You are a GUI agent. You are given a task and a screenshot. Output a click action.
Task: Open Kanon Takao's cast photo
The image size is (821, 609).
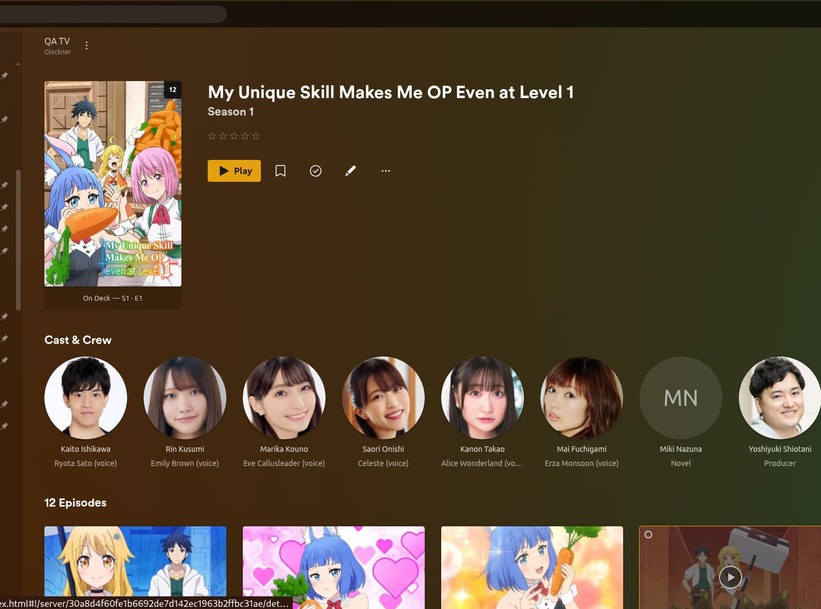[483, 397]
